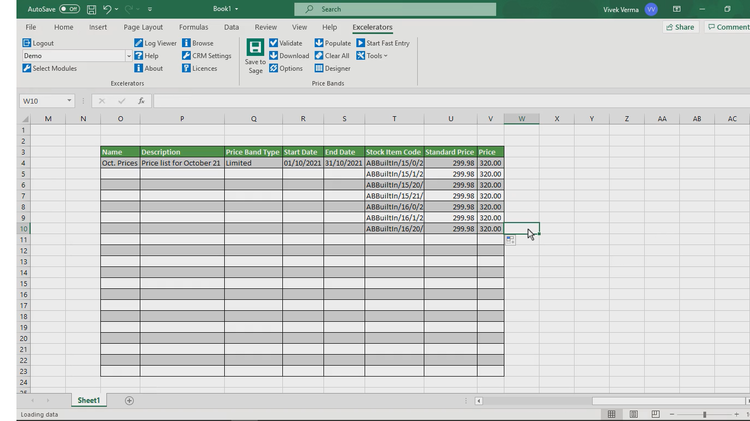Image resolution: width=750 pixels, height=421 pixels.
Task: Open the About info
Action: [x=149, y=68]
